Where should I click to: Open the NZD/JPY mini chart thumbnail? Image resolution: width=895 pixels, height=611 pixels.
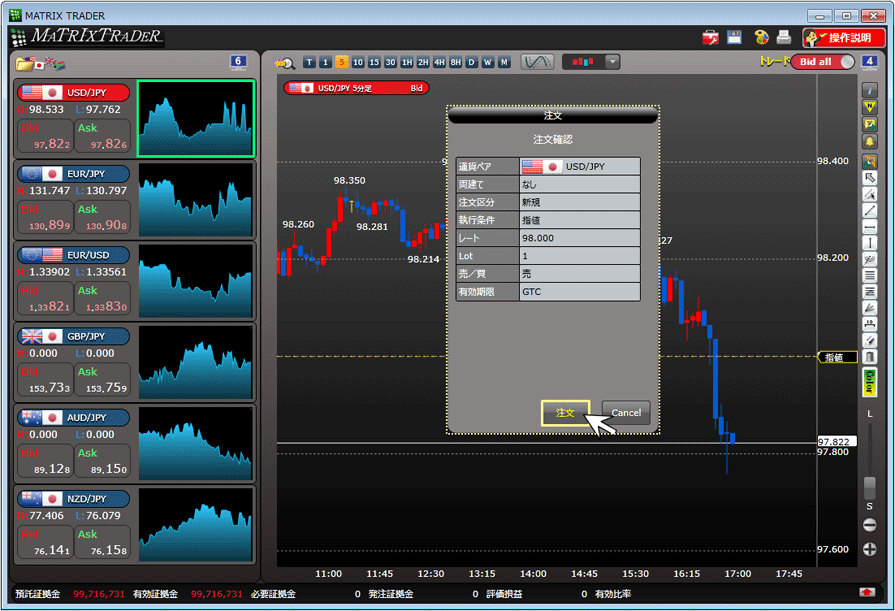coord(195,525)
